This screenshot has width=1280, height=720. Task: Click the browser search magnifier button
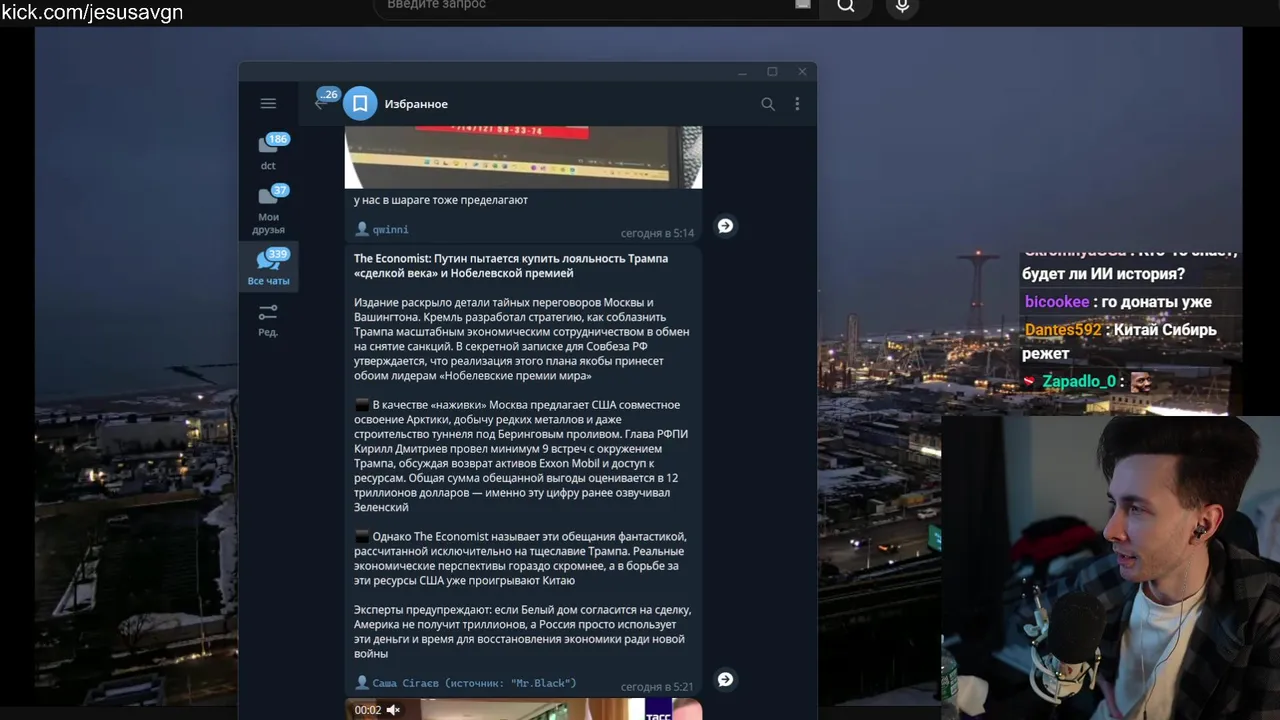846,6
